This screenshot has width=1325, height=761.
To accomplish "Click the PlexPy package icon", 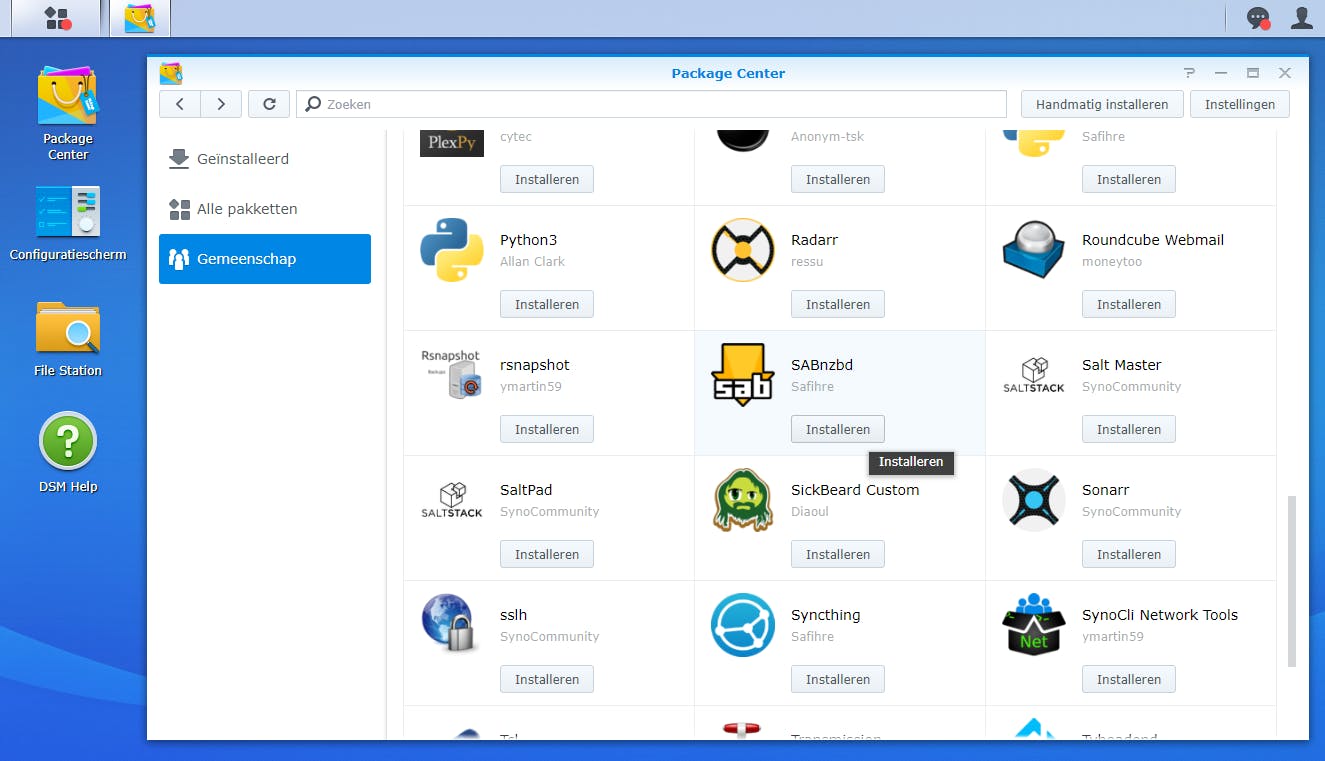I will pyautogui.click(x=452, y=143).
